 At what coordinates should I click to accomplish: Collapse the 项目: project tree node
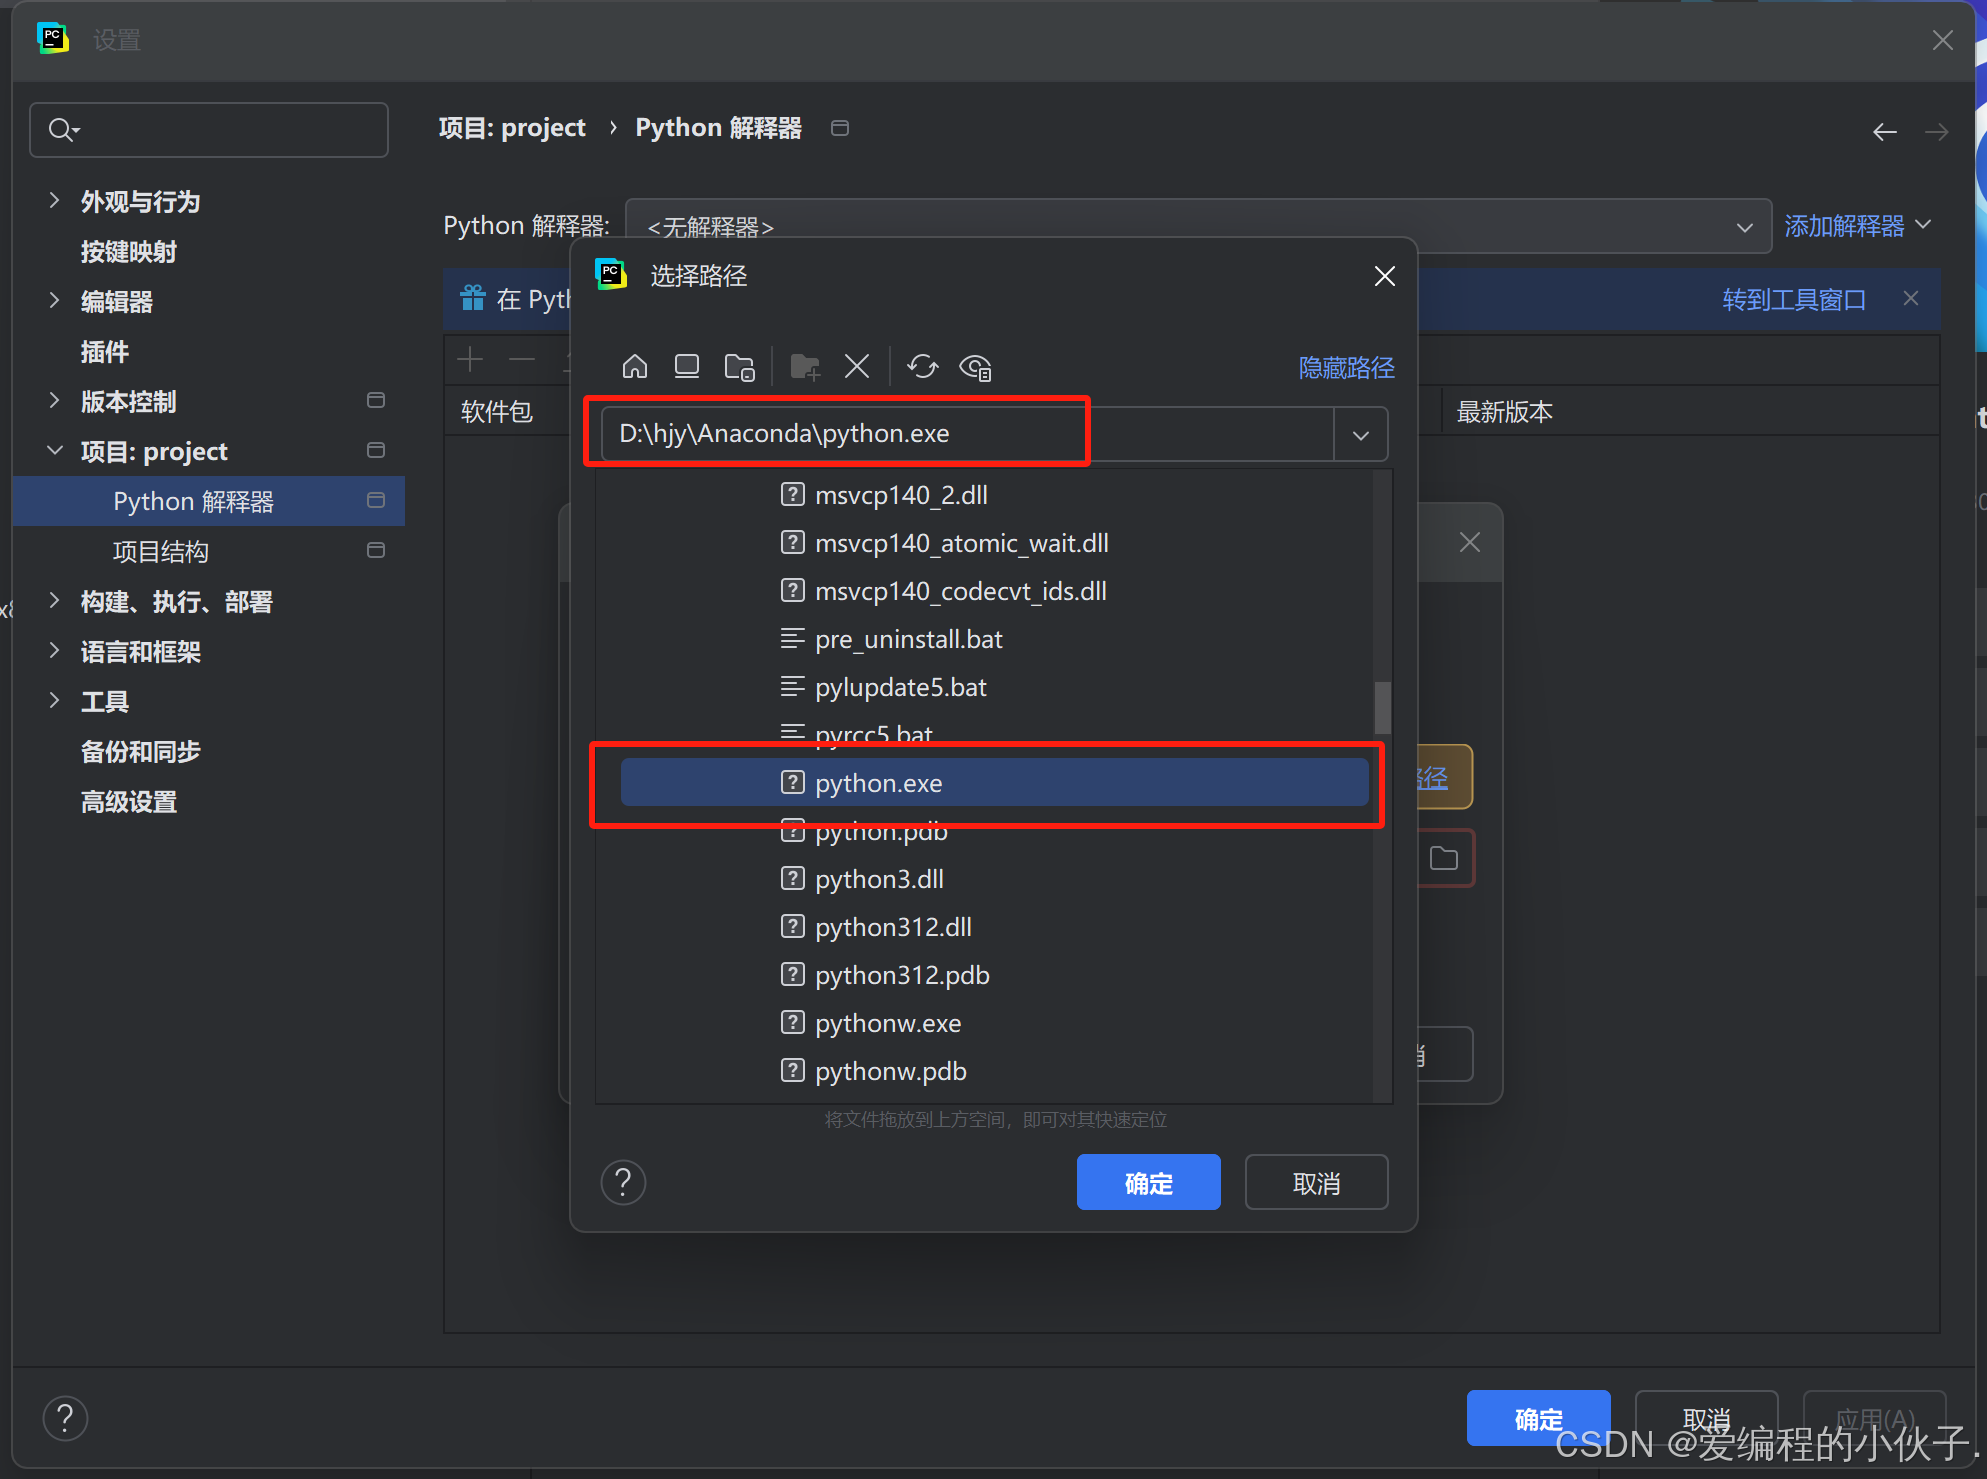click(x=54, y=451)
